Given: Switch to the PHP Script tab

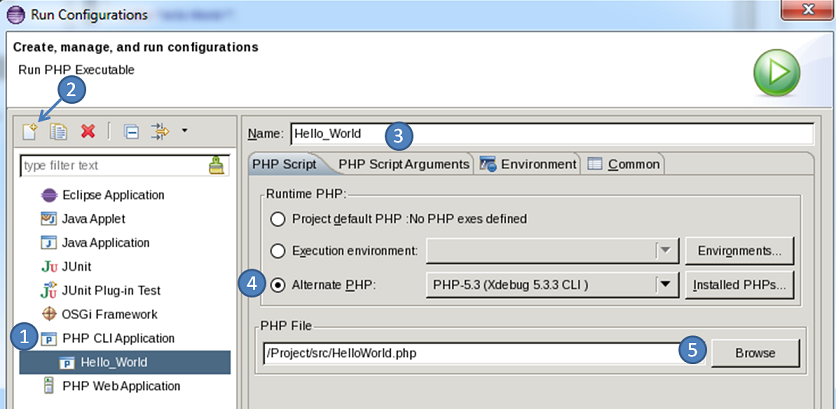Looking at the screenshot, I should (284, 164).
